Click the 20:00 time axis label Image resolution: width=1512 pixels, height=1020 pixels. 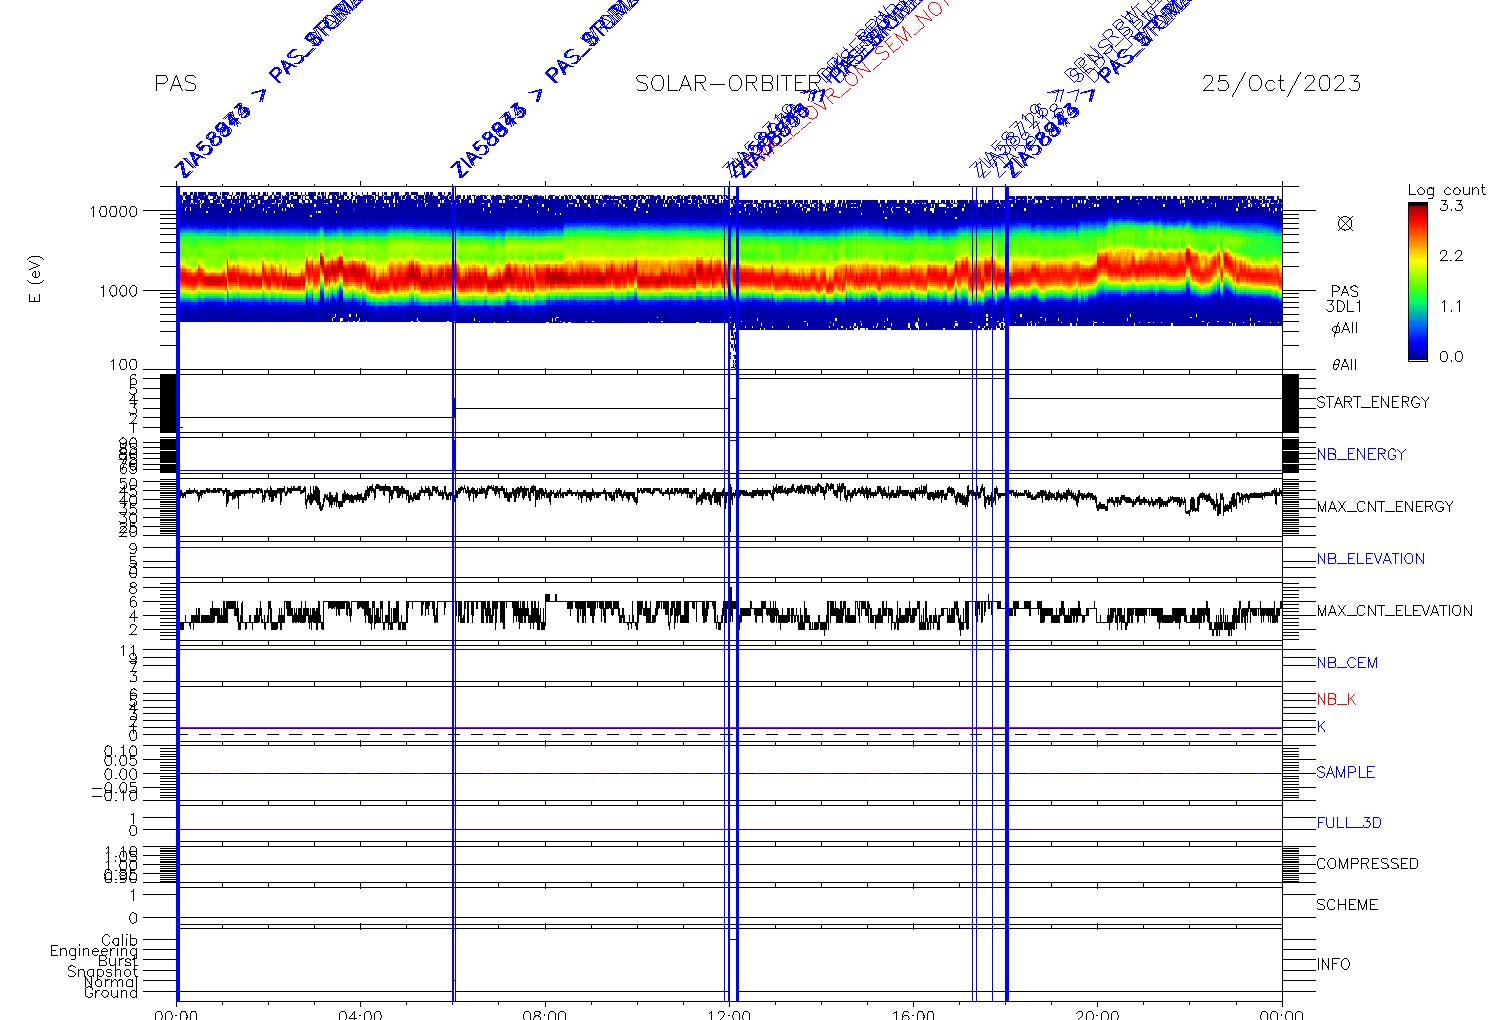pos(1097,1014)
